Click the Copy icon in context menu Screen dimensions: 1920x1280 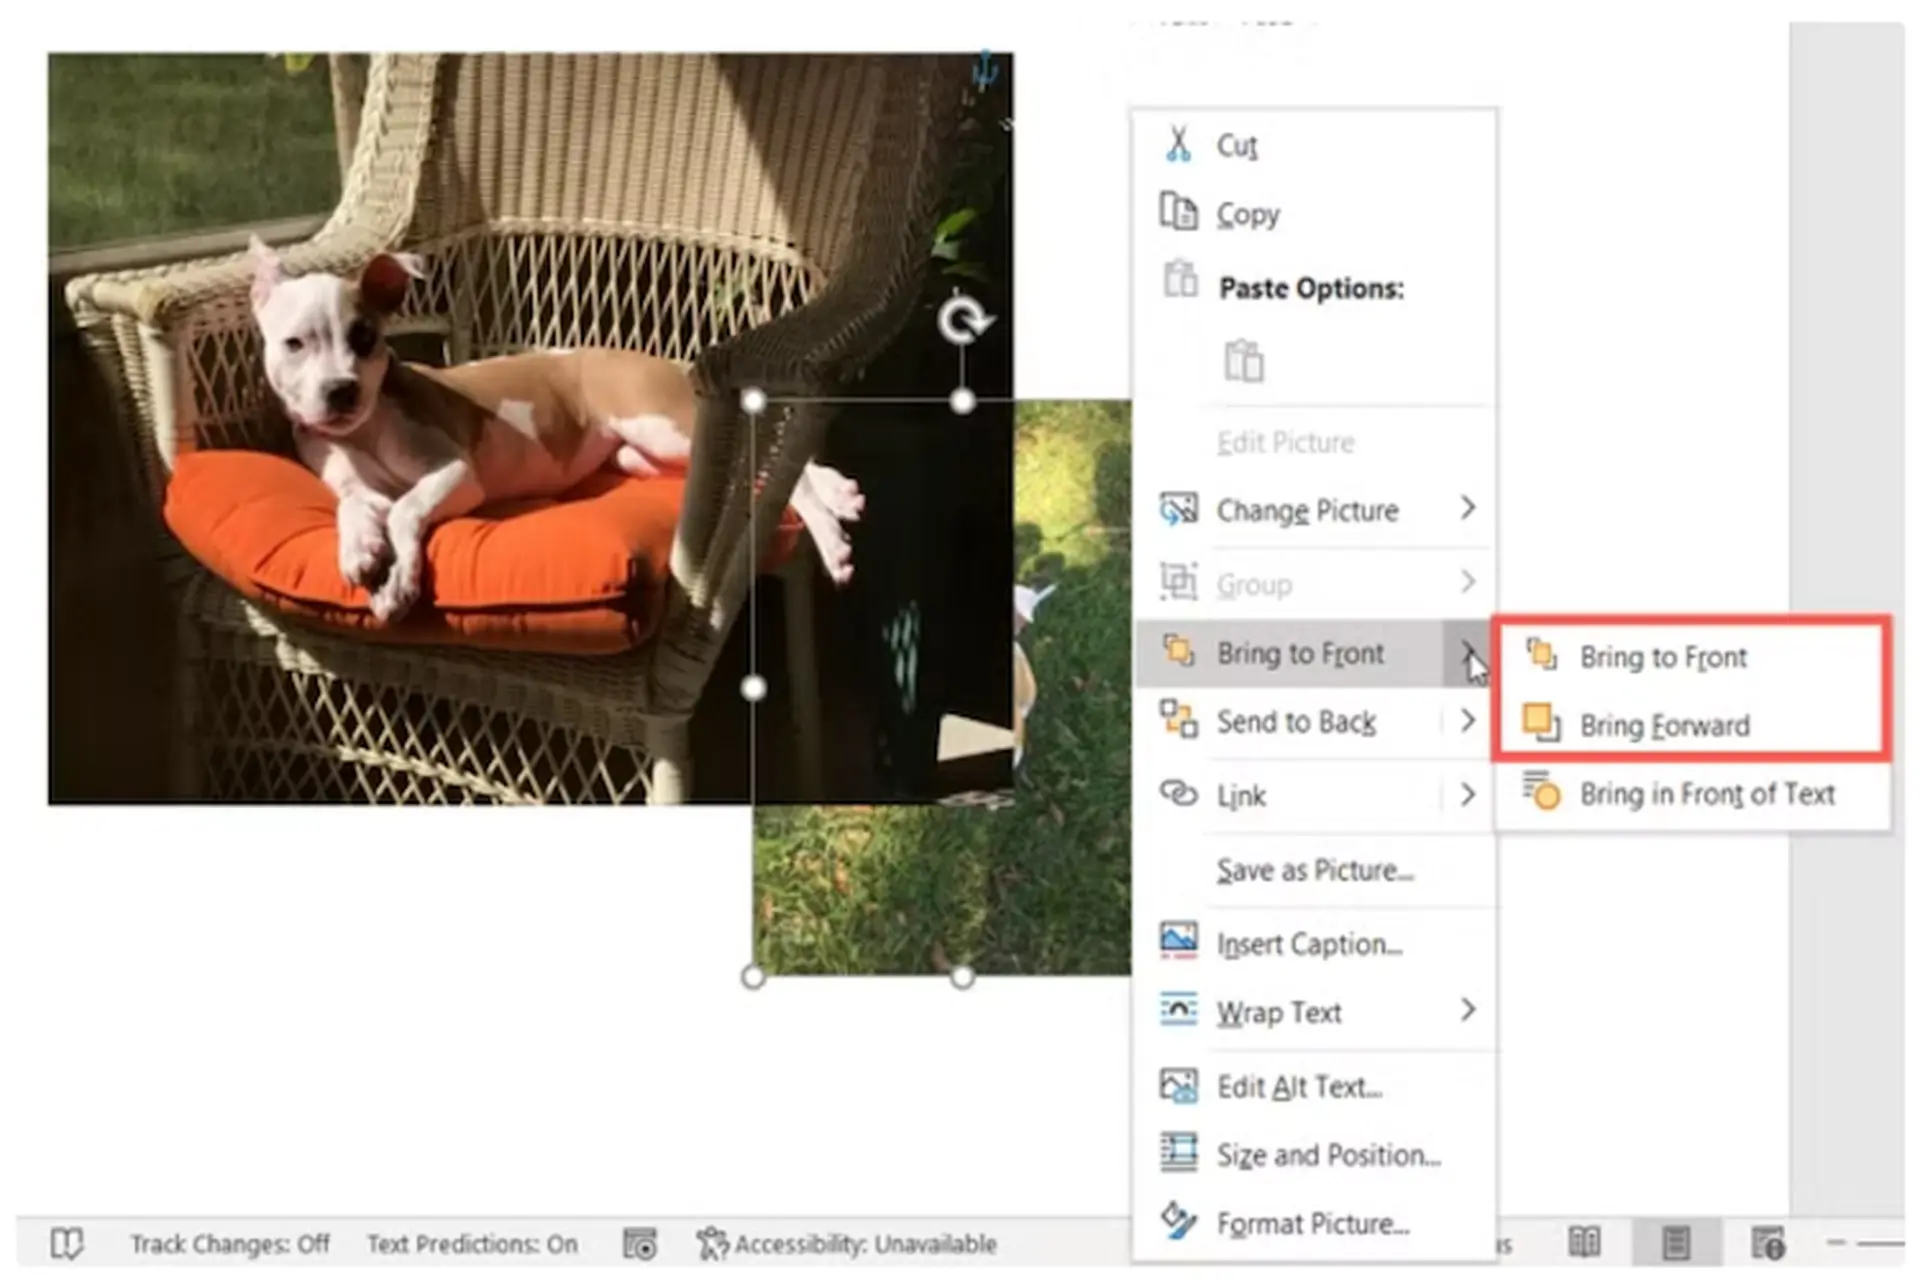click(x=1178, y=212)
